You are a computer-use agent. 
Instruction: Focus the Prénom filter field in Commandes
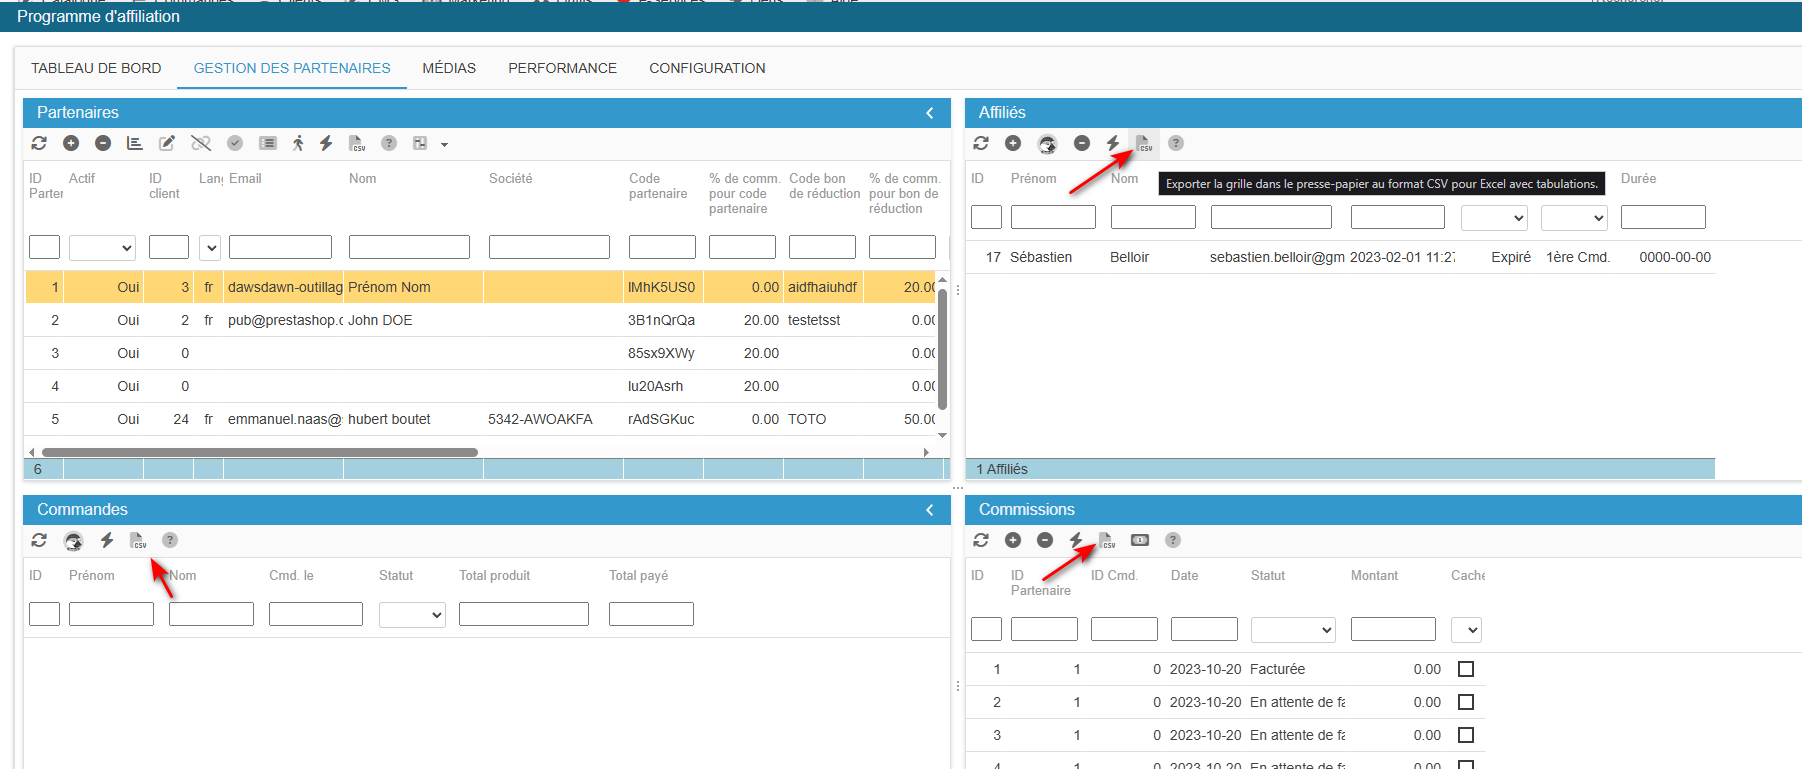[x=111, y=614]
